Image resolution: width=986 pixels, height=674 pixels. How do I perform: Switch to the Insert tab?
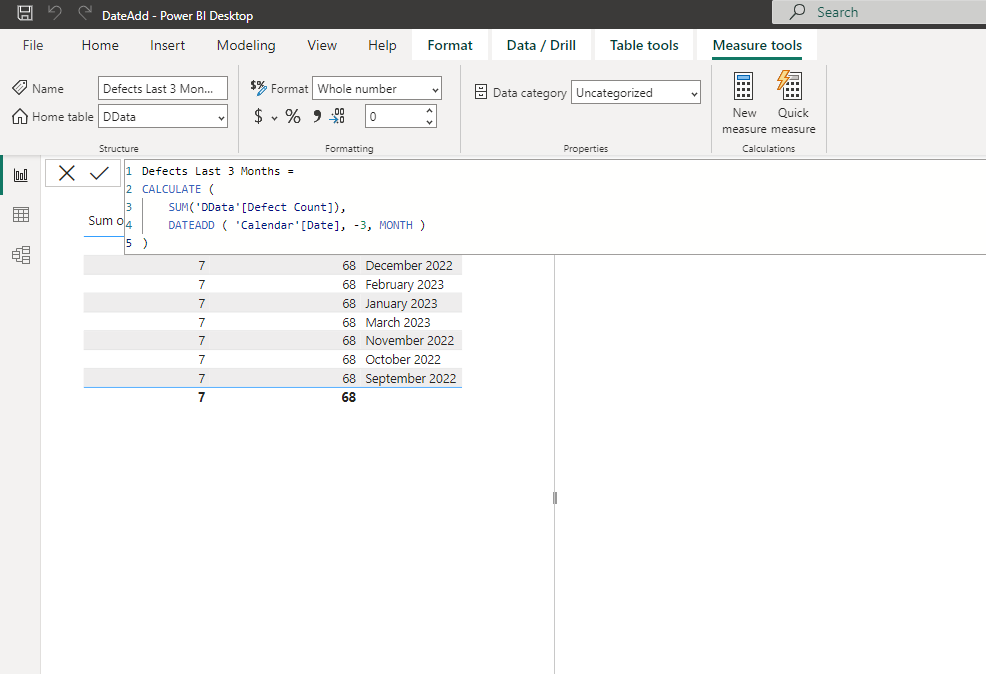[167, 45]
